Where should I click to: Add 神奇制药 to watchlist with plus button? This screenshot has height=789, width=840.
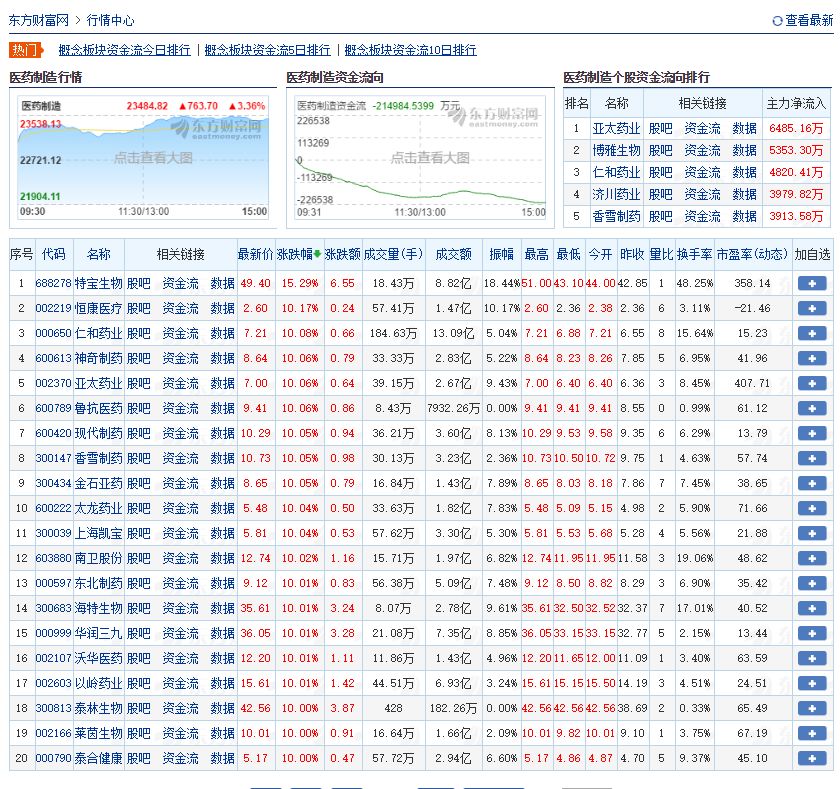(812, 358)
